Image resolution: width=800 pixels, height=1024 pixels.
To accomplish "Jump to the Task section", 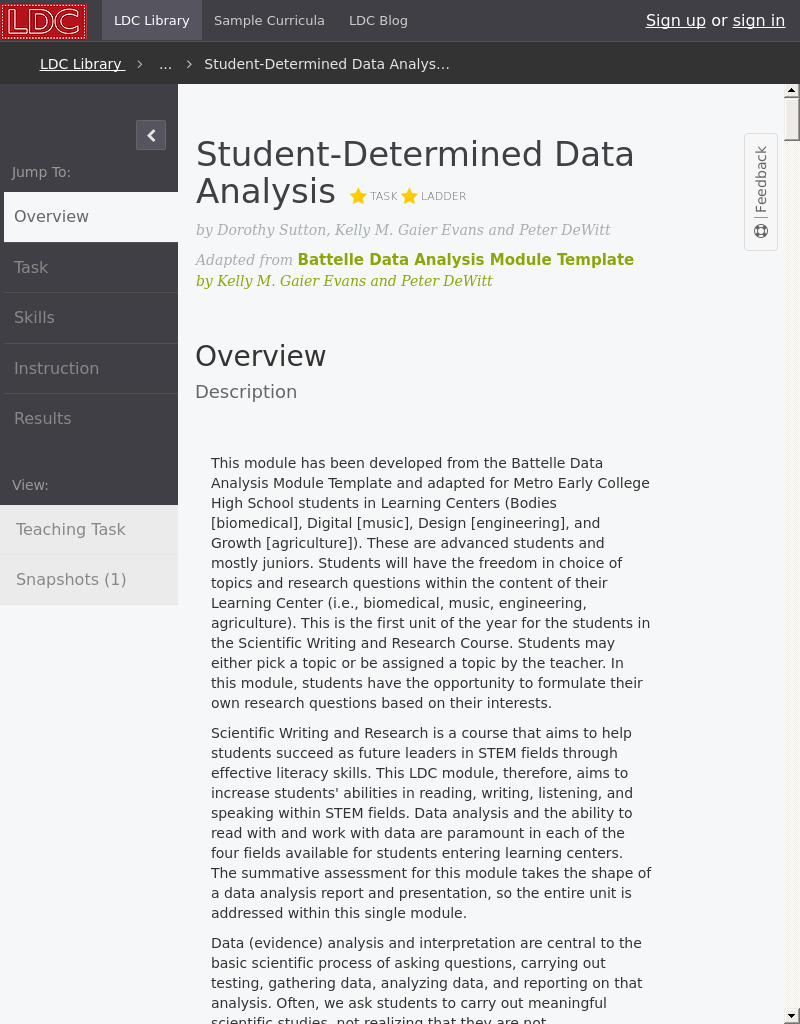I will coord(31,267).
